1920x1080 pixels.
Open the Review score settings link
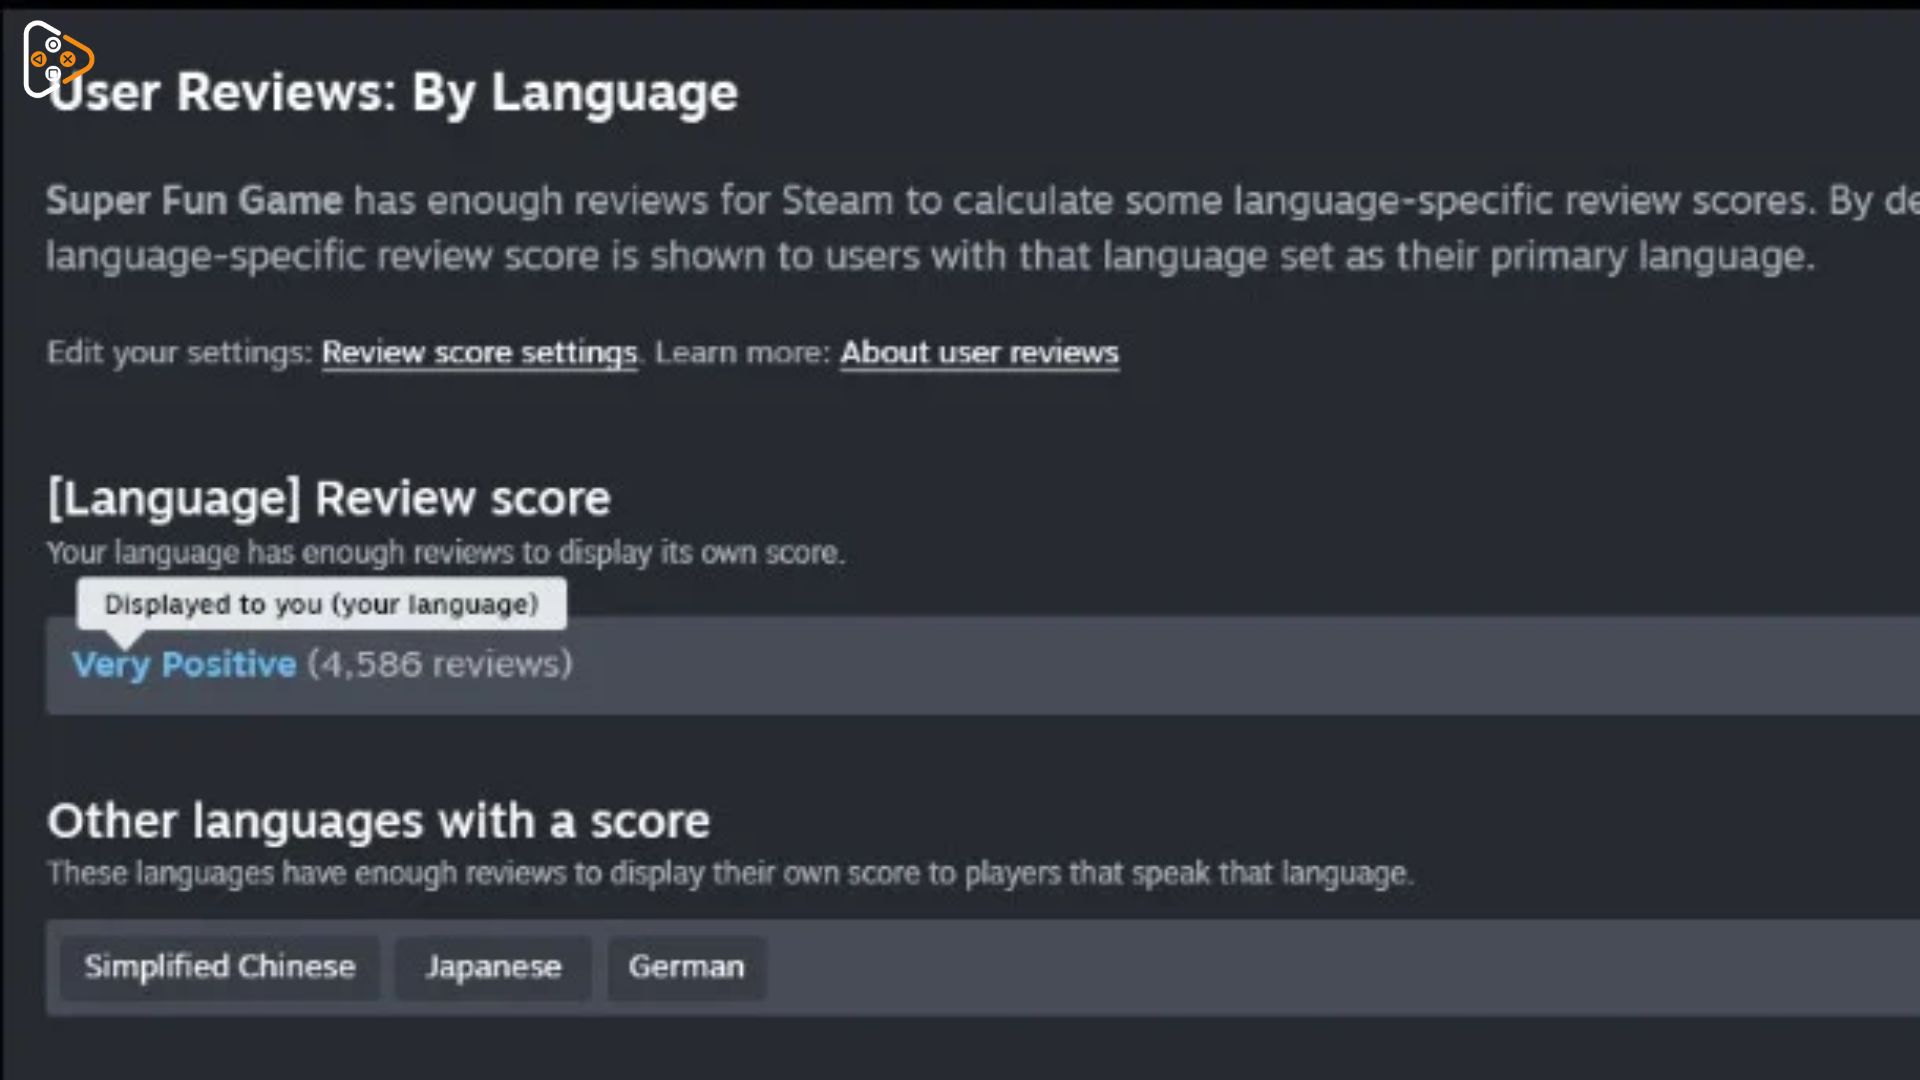(x=479, y=353)
